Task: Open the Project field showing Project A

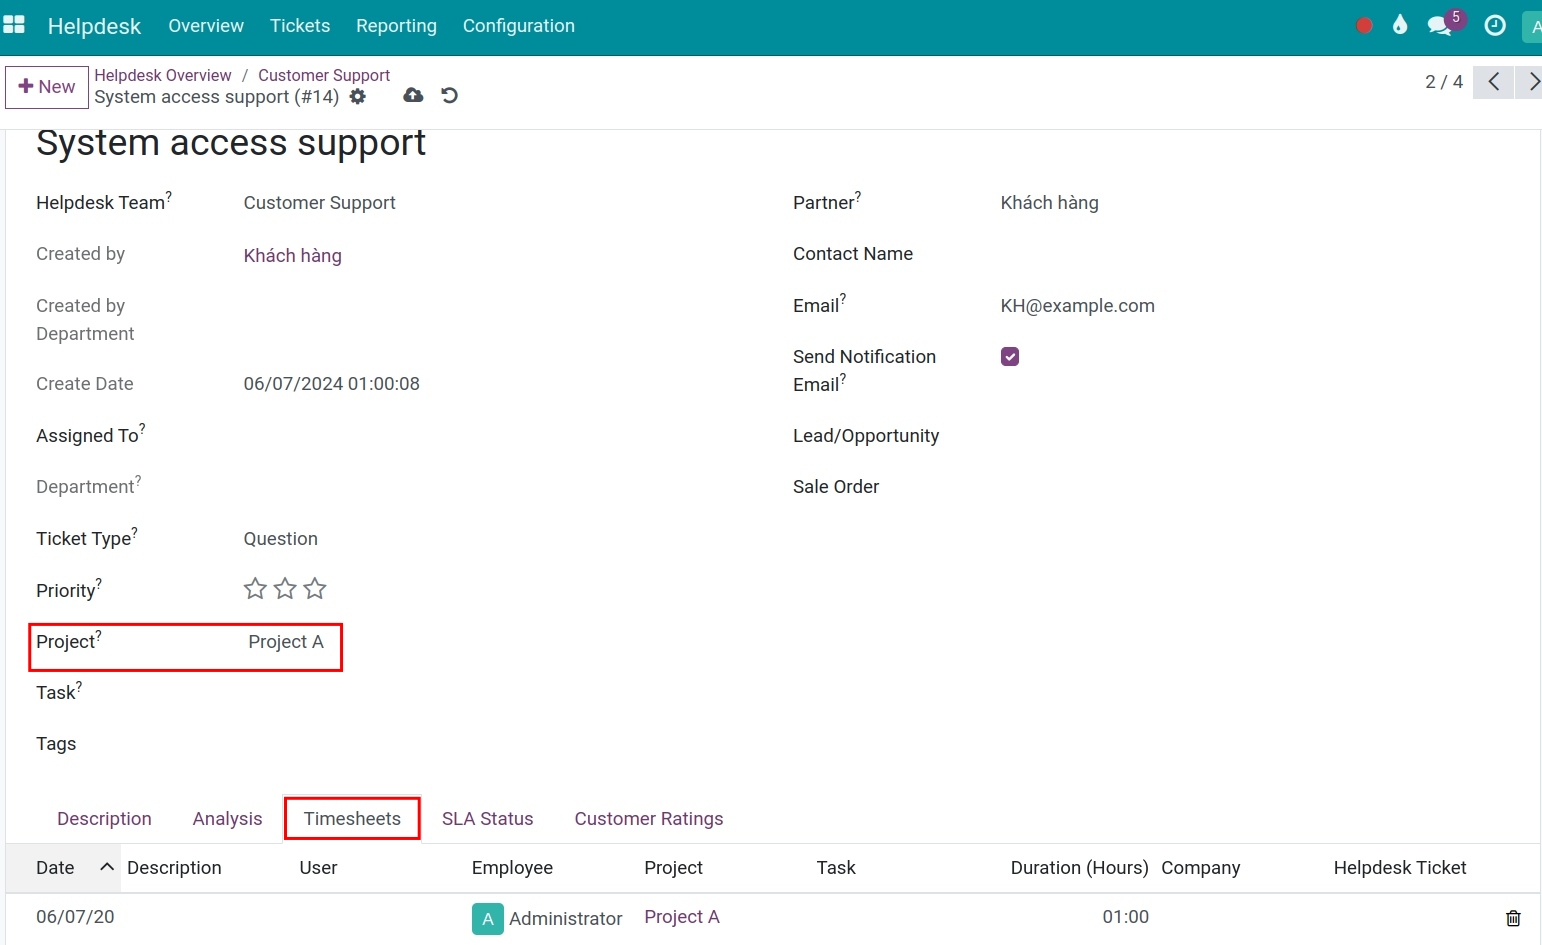Action: click(x=286, y=642)
